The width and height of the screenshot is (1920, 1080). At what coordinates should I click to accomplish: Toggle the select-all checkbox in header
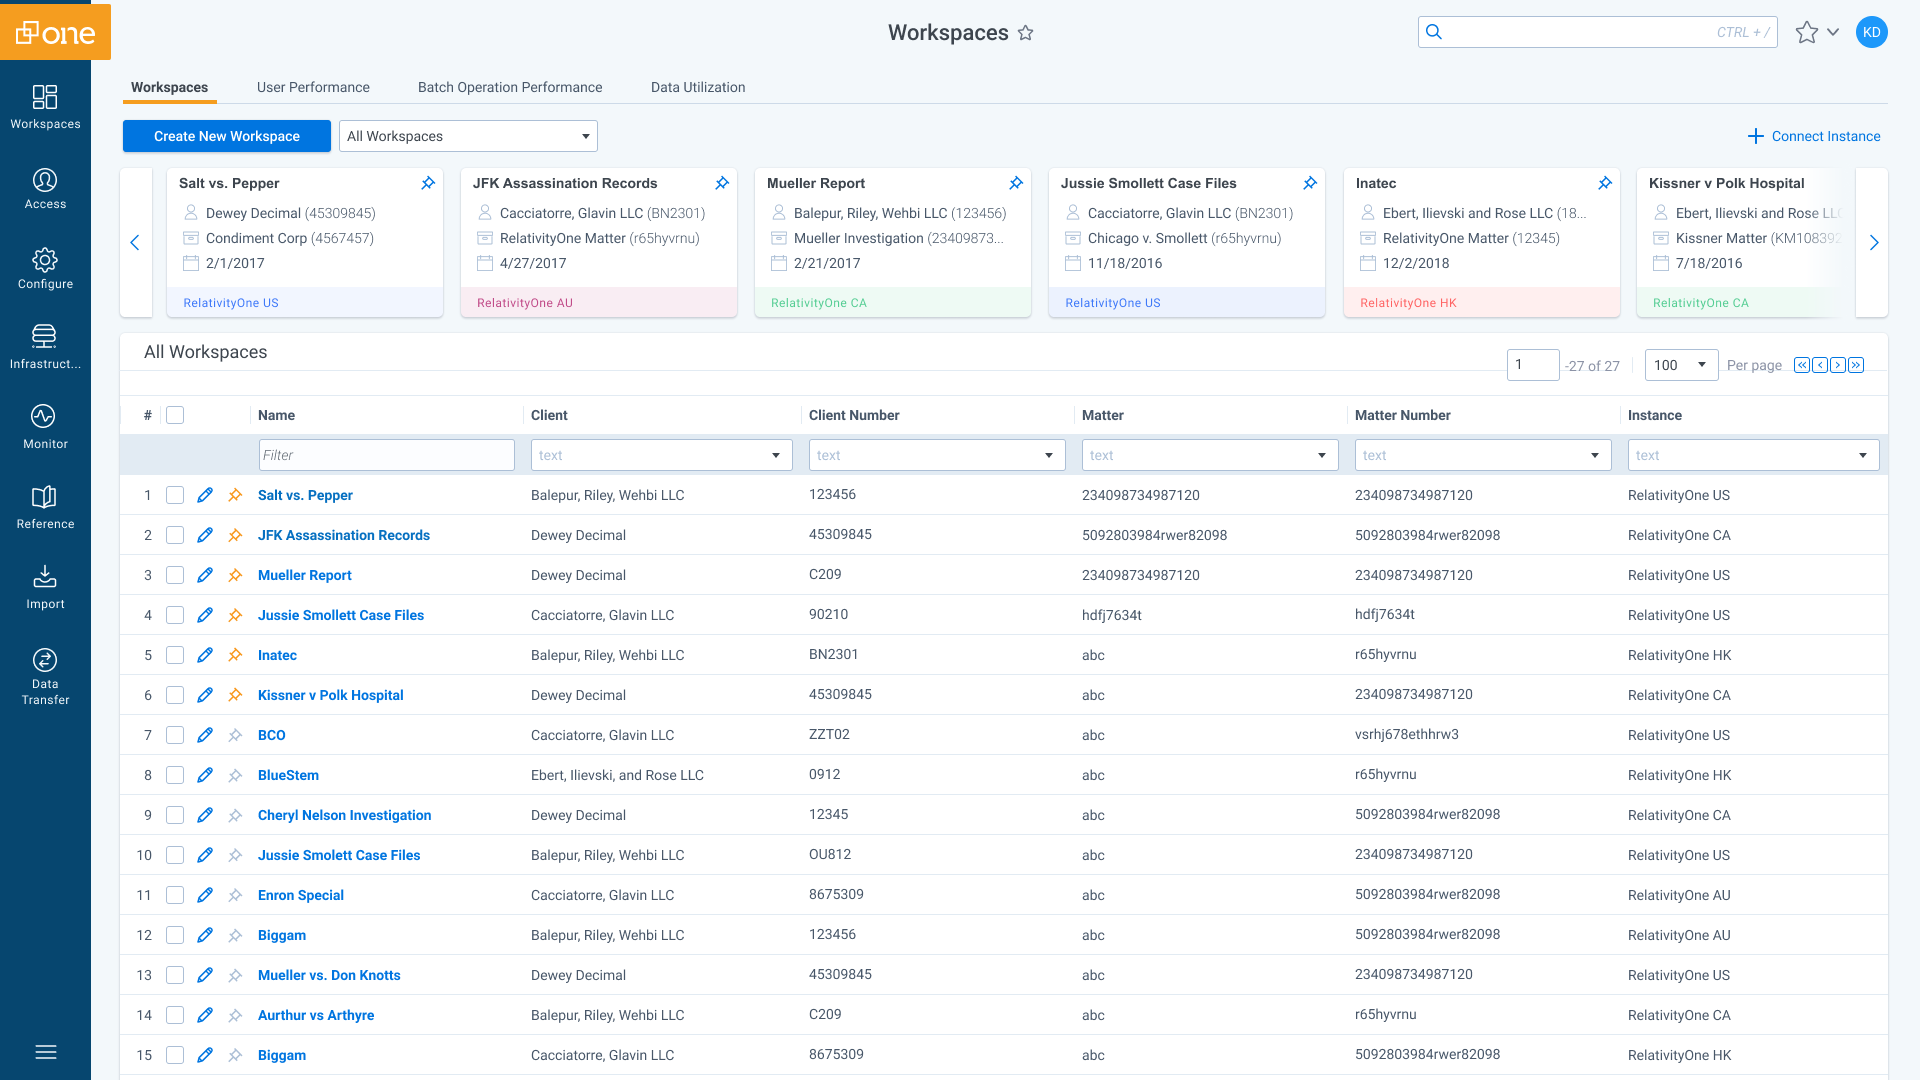[x=175, y=415]
